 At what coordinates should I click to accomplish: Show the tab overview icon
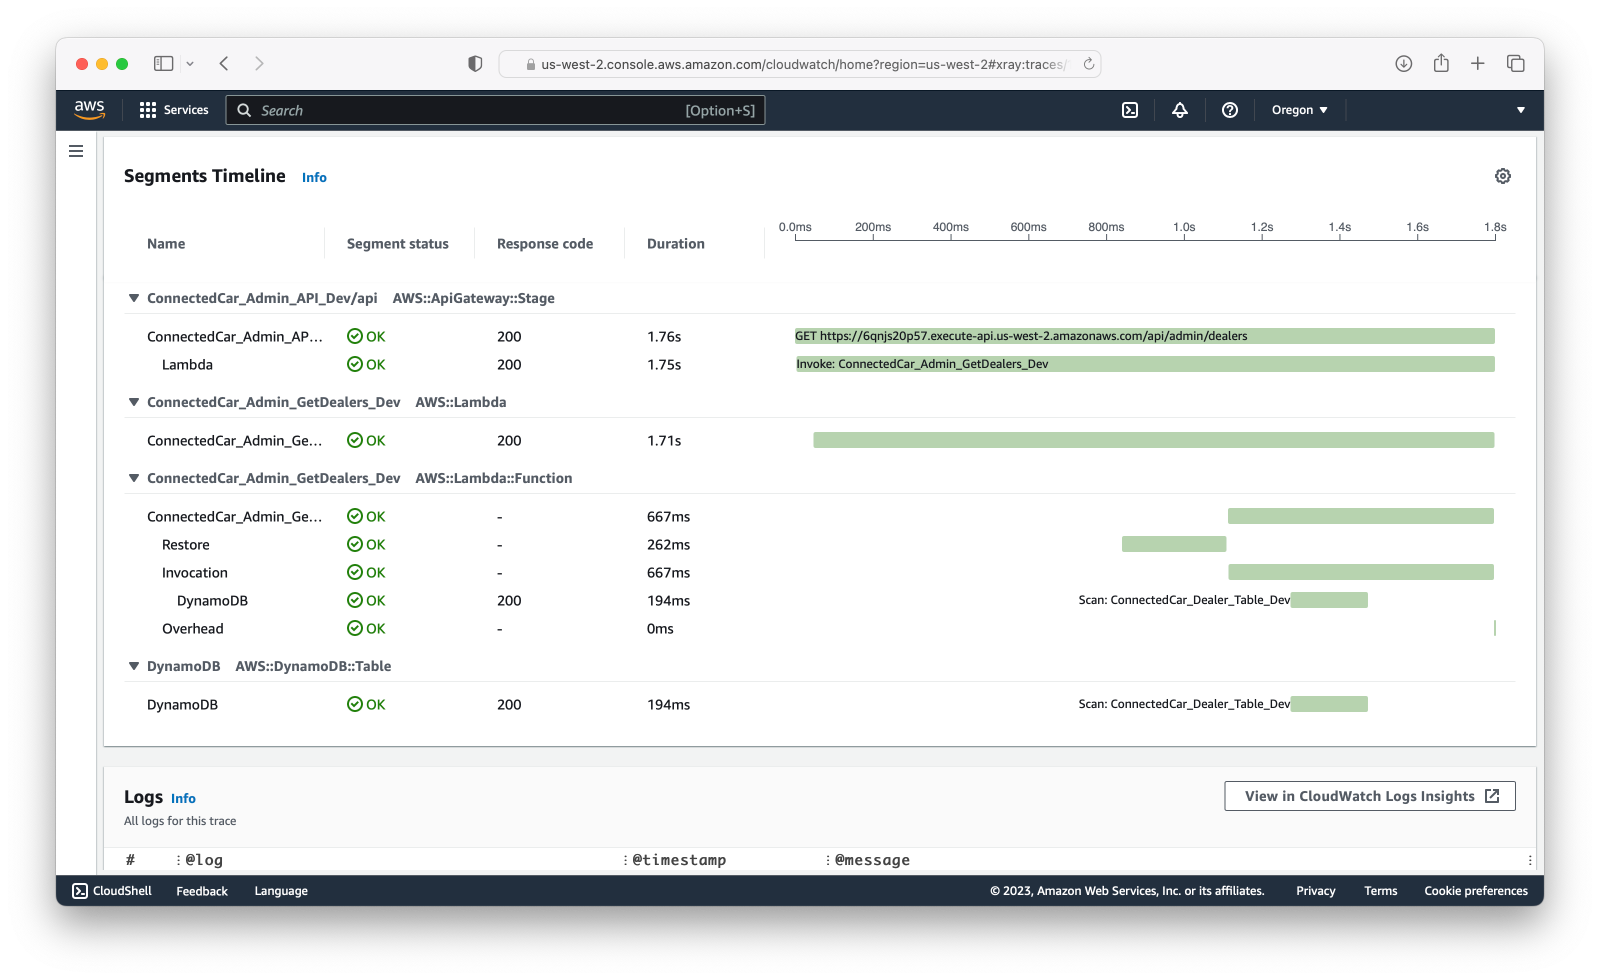point(1516,63)
